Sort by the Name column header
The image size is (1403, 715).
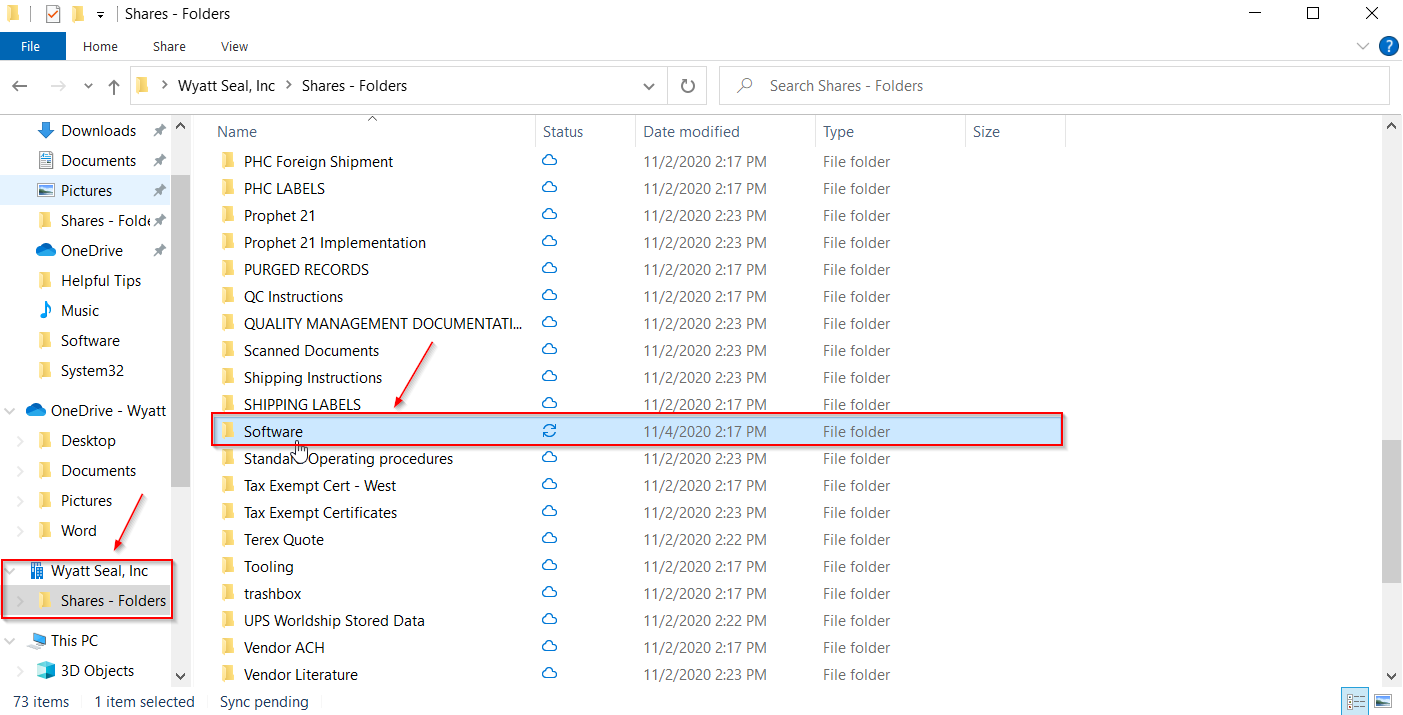click(237, 132)
